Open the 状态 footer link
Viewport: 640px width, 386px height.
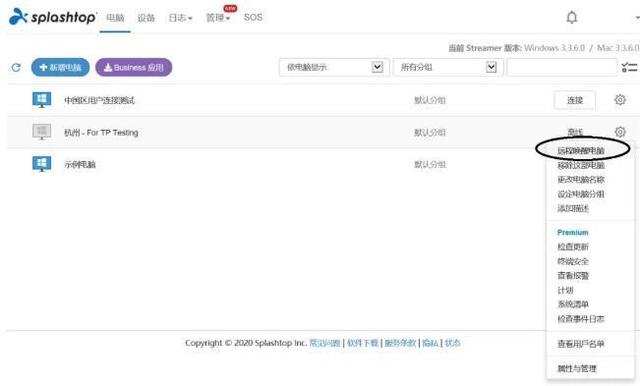pyautogui.click(x=452, y=343)
